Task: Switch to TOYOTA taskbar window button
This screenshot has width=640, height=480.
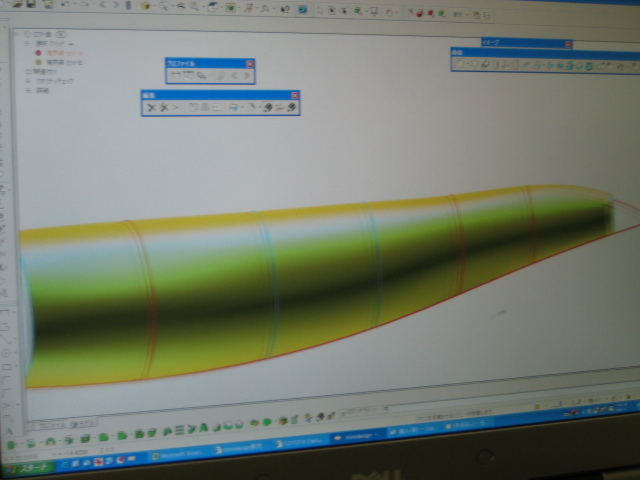Action: [303, 442]
